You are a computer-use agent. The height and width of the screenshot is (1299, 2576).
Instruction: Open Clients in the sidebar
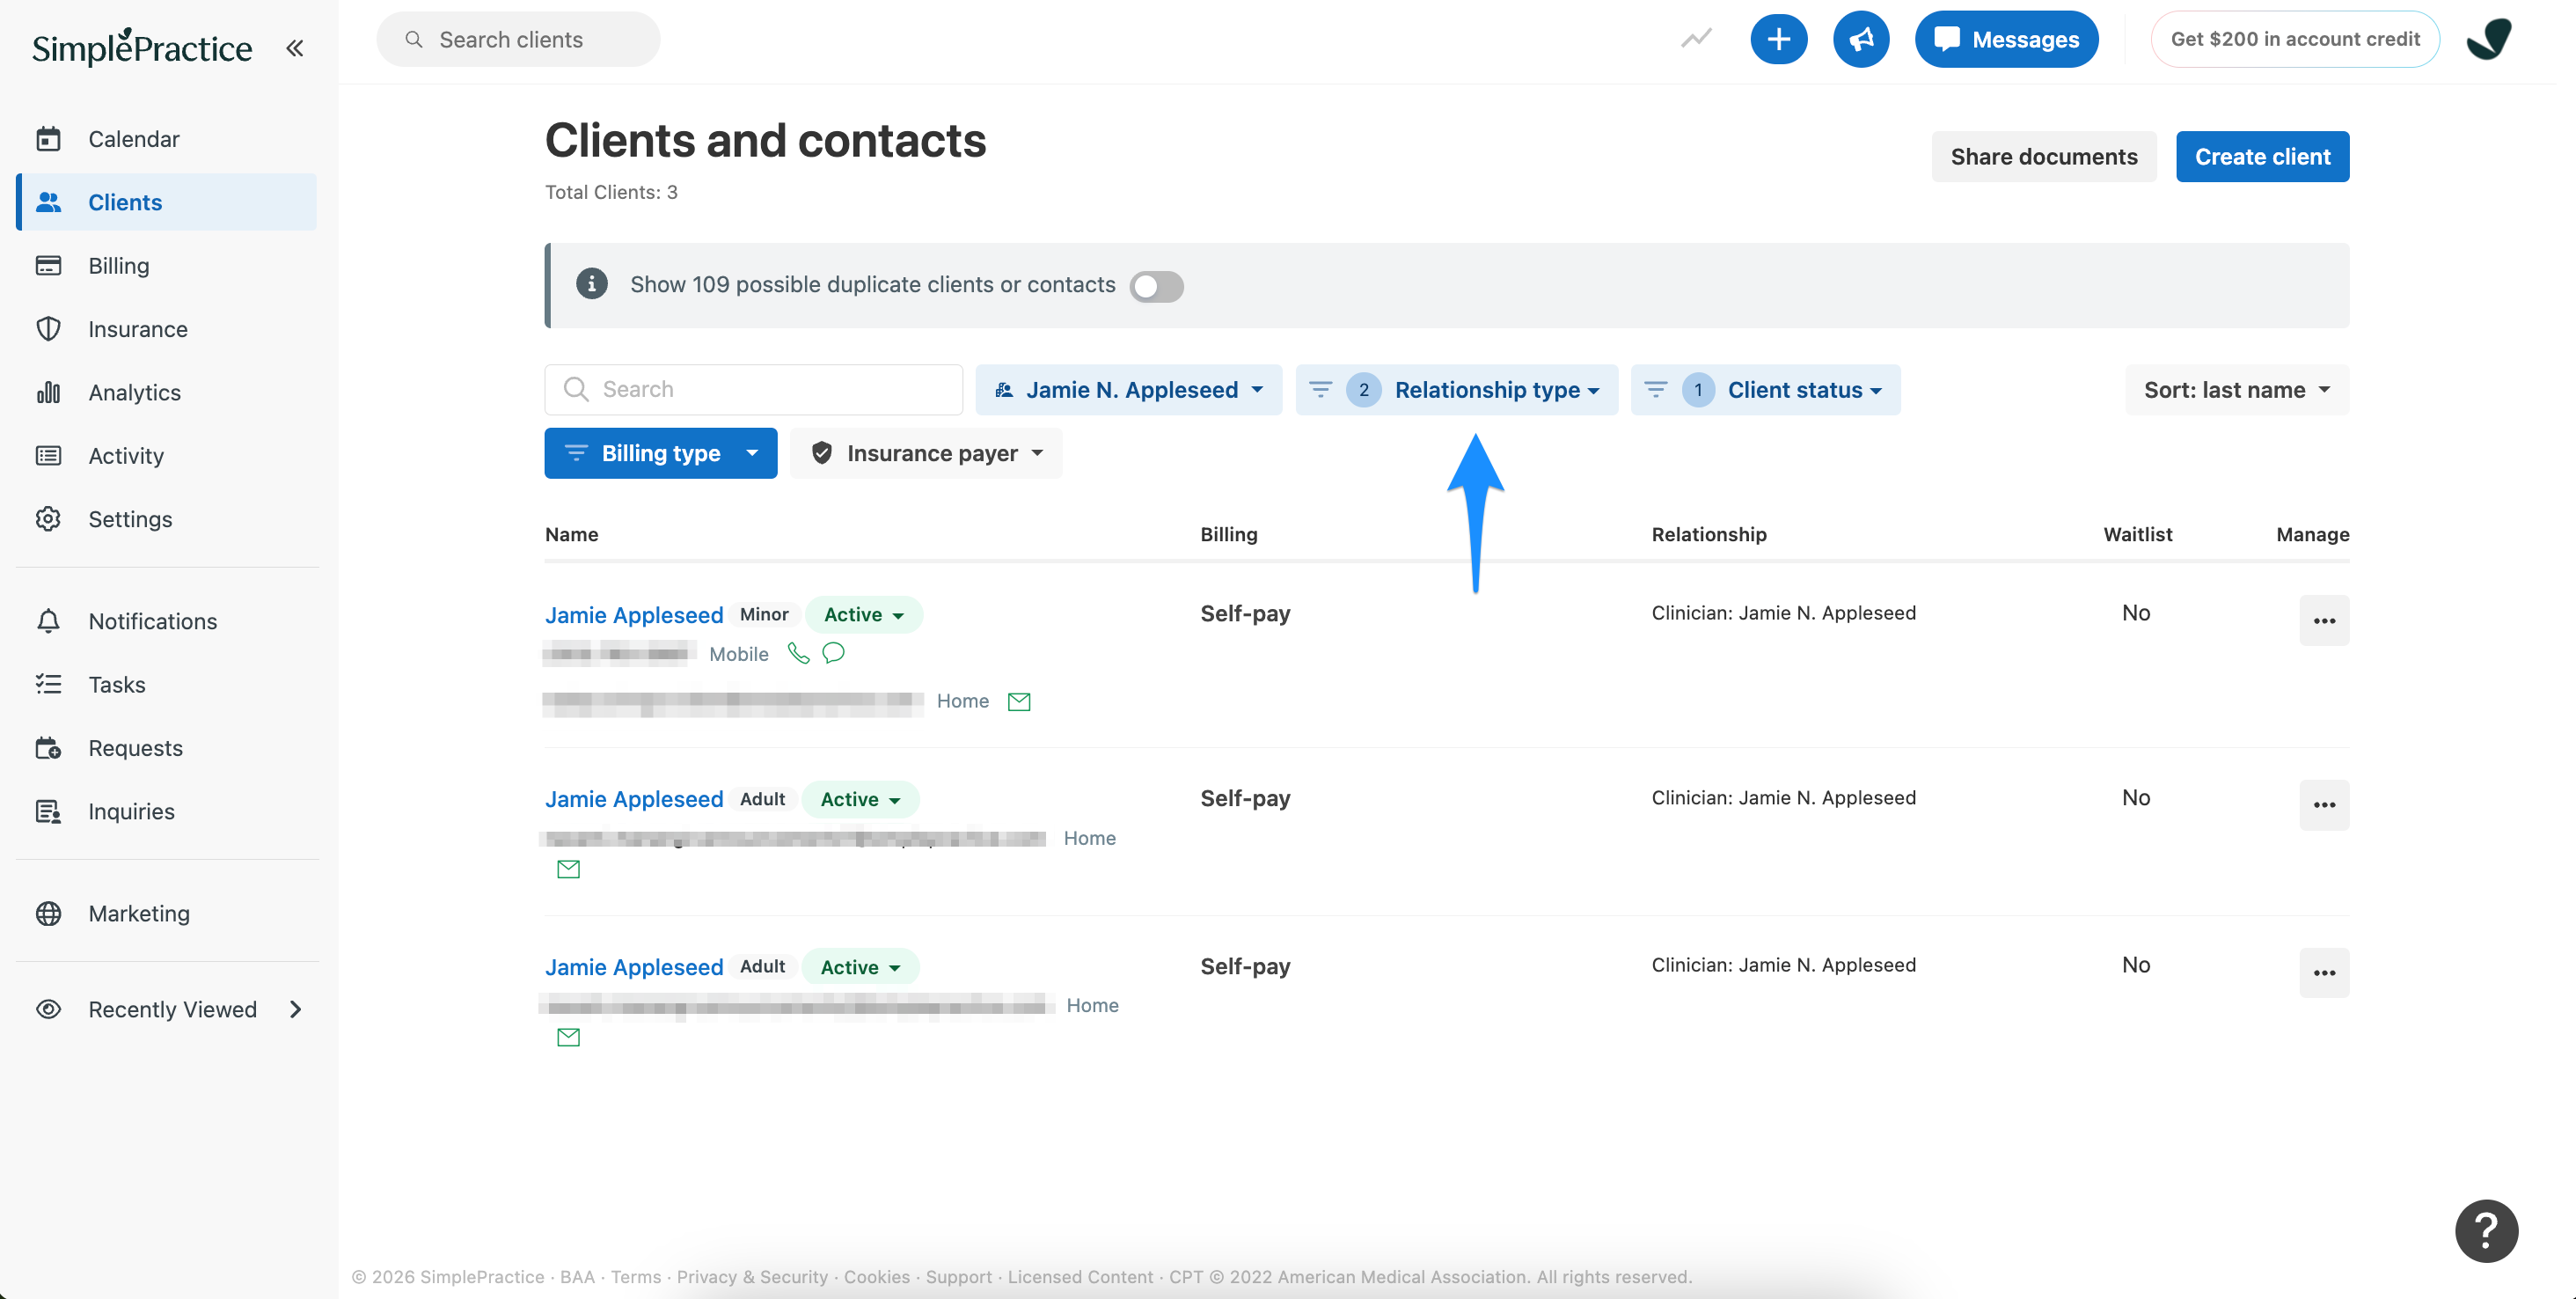coord(167,201)
